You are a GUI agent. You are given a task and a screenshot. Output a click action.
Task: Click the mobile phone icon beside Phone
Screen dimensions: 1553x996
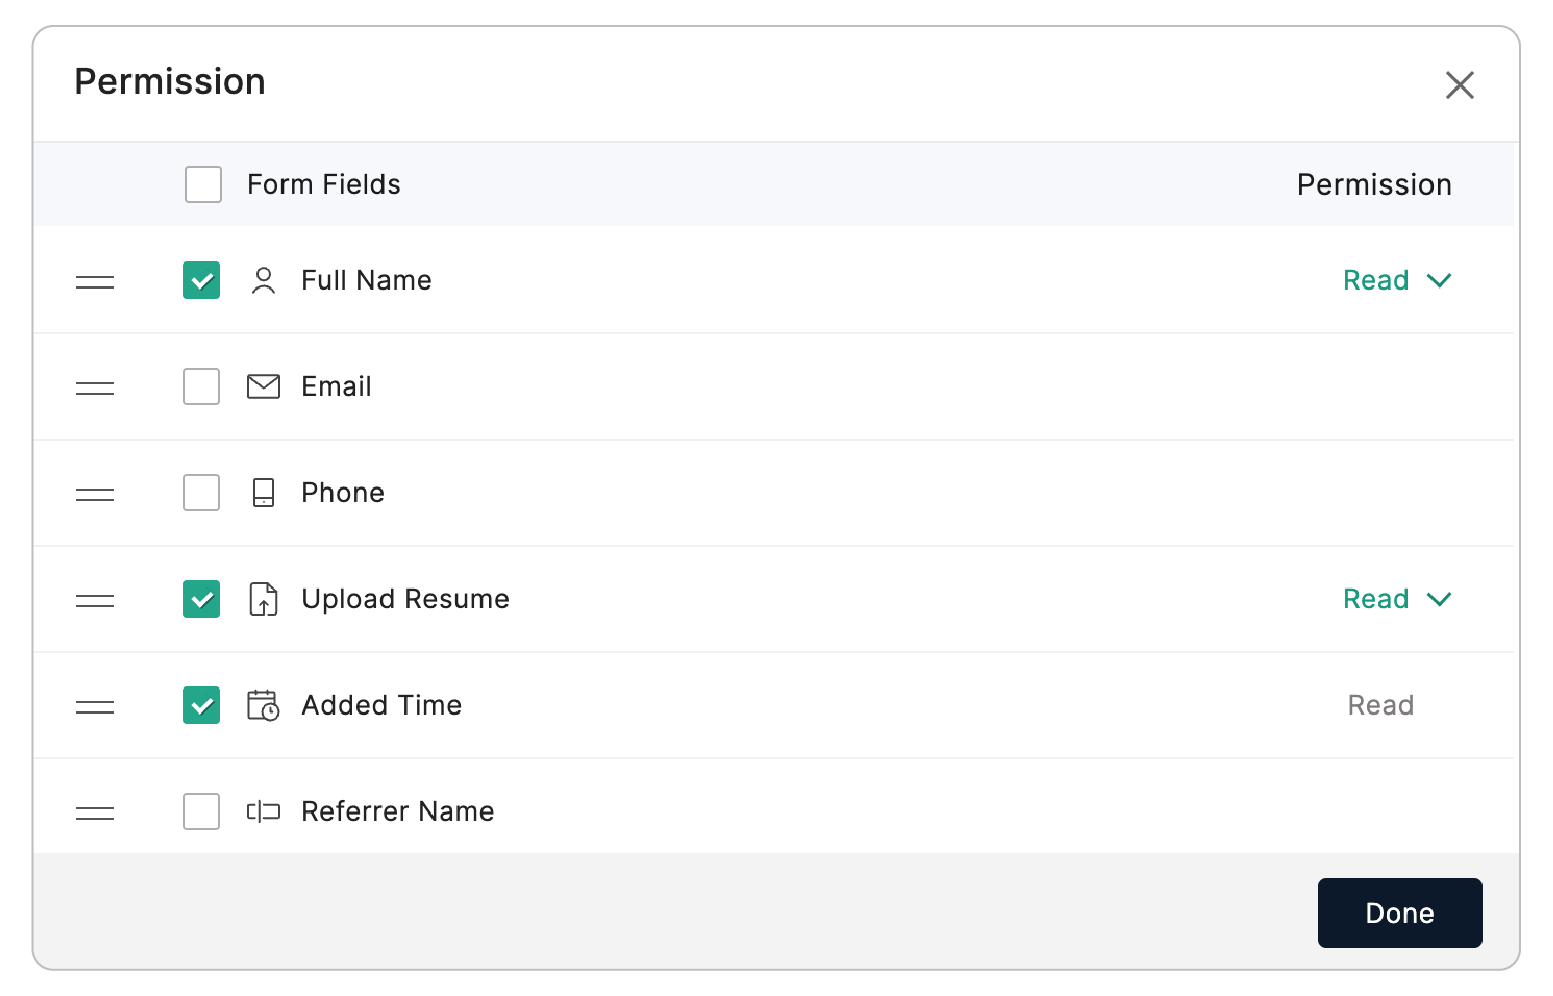pos(264,493)
